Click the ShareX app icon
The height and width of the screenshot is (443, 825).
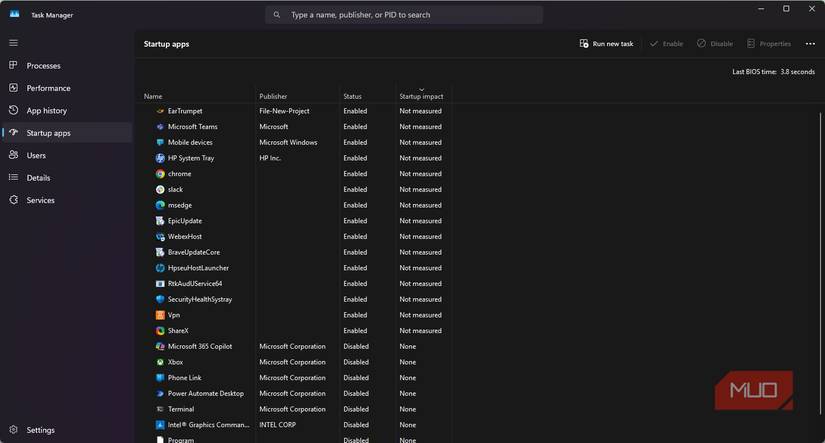[160, 331]
